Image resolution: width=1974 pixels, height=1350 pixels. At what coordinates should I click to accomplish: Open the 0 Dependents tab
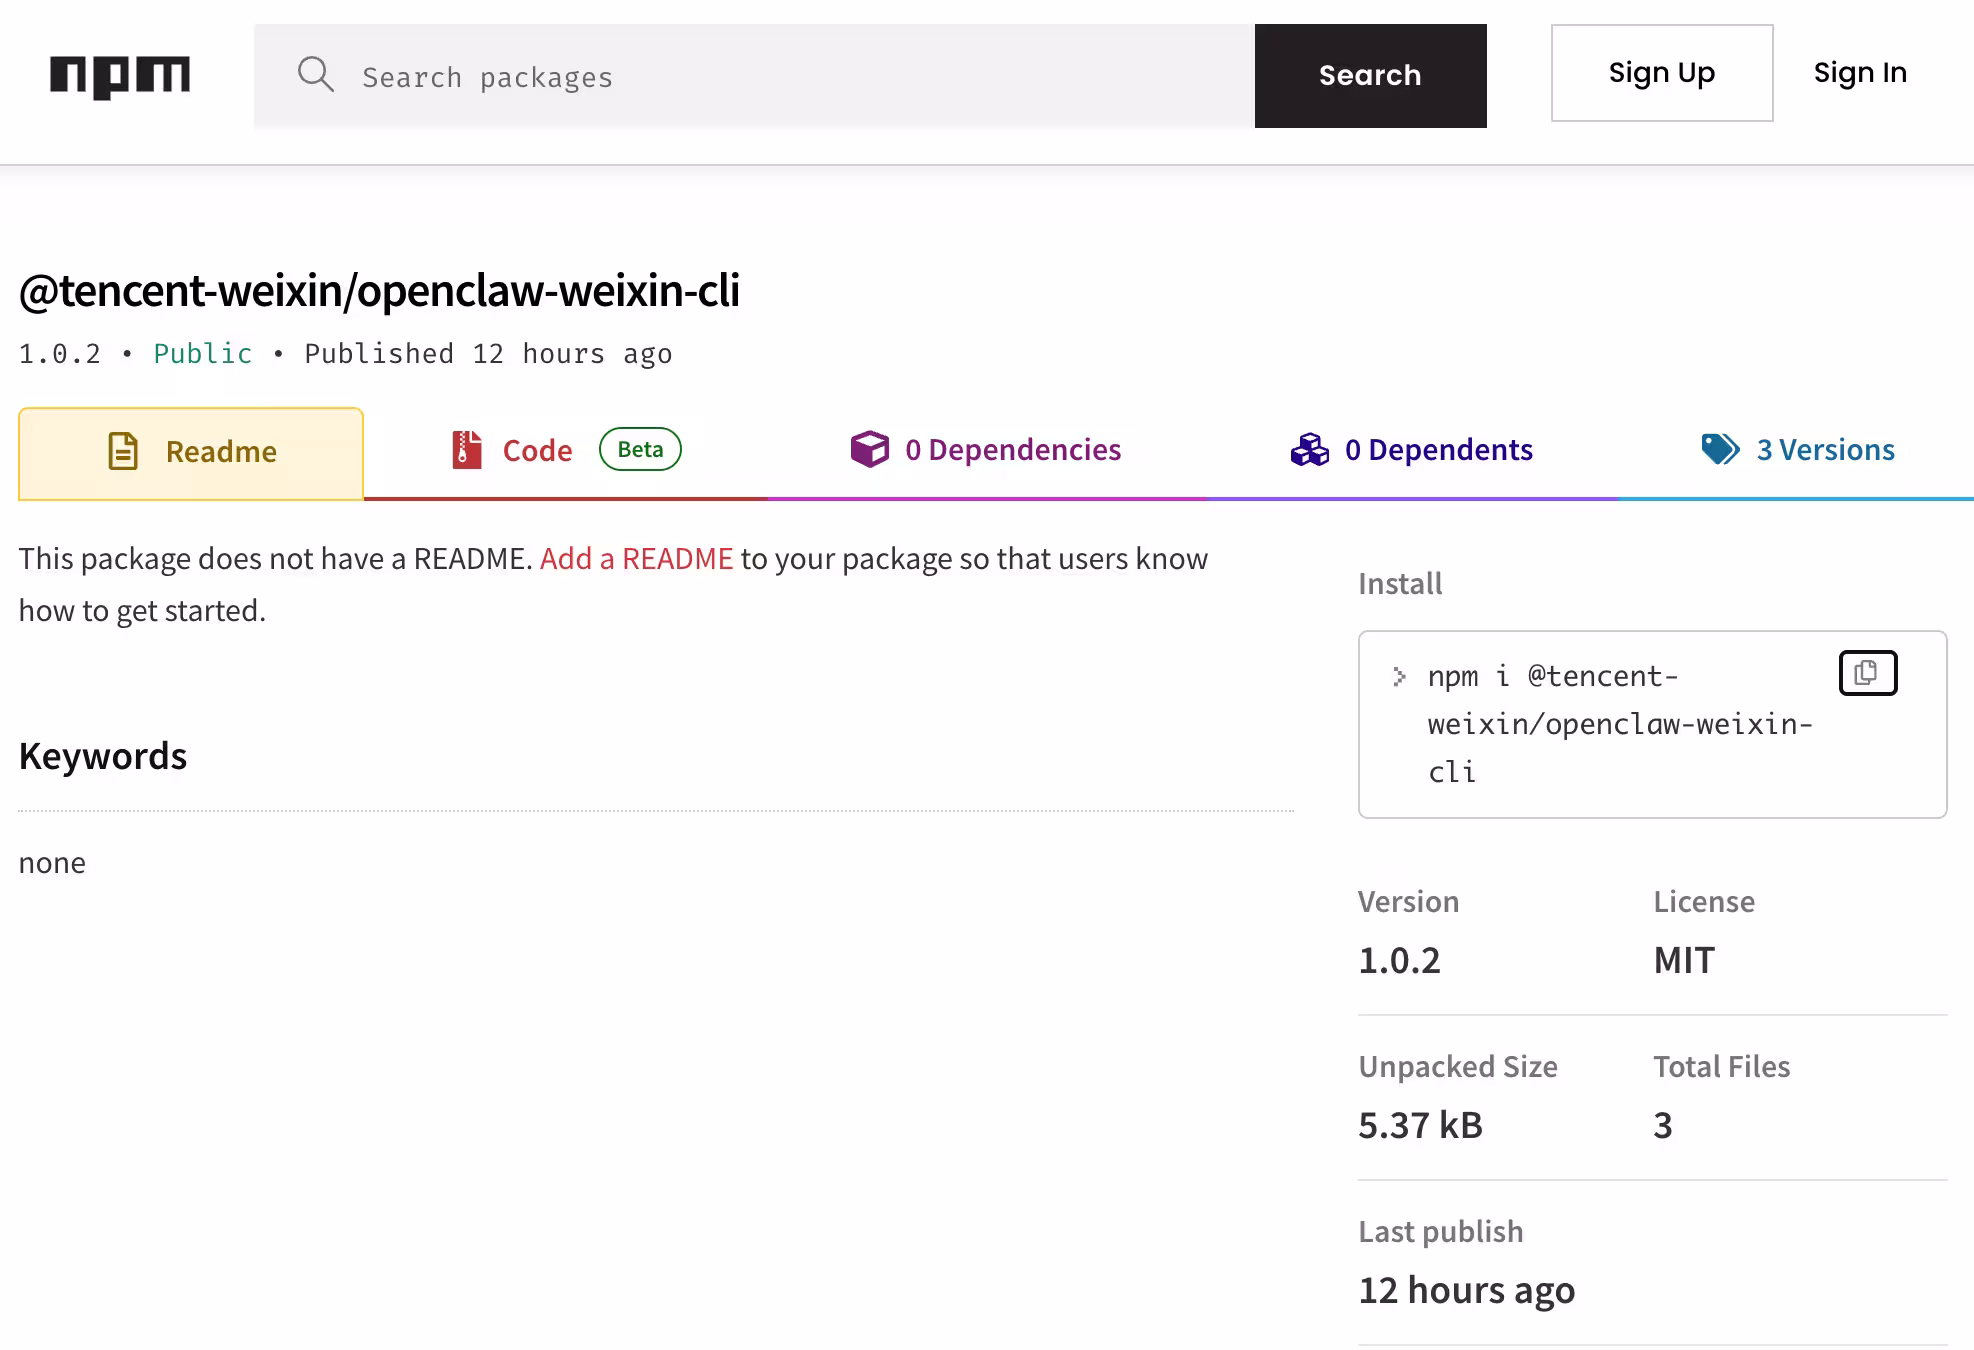[x=1440, y=450]
